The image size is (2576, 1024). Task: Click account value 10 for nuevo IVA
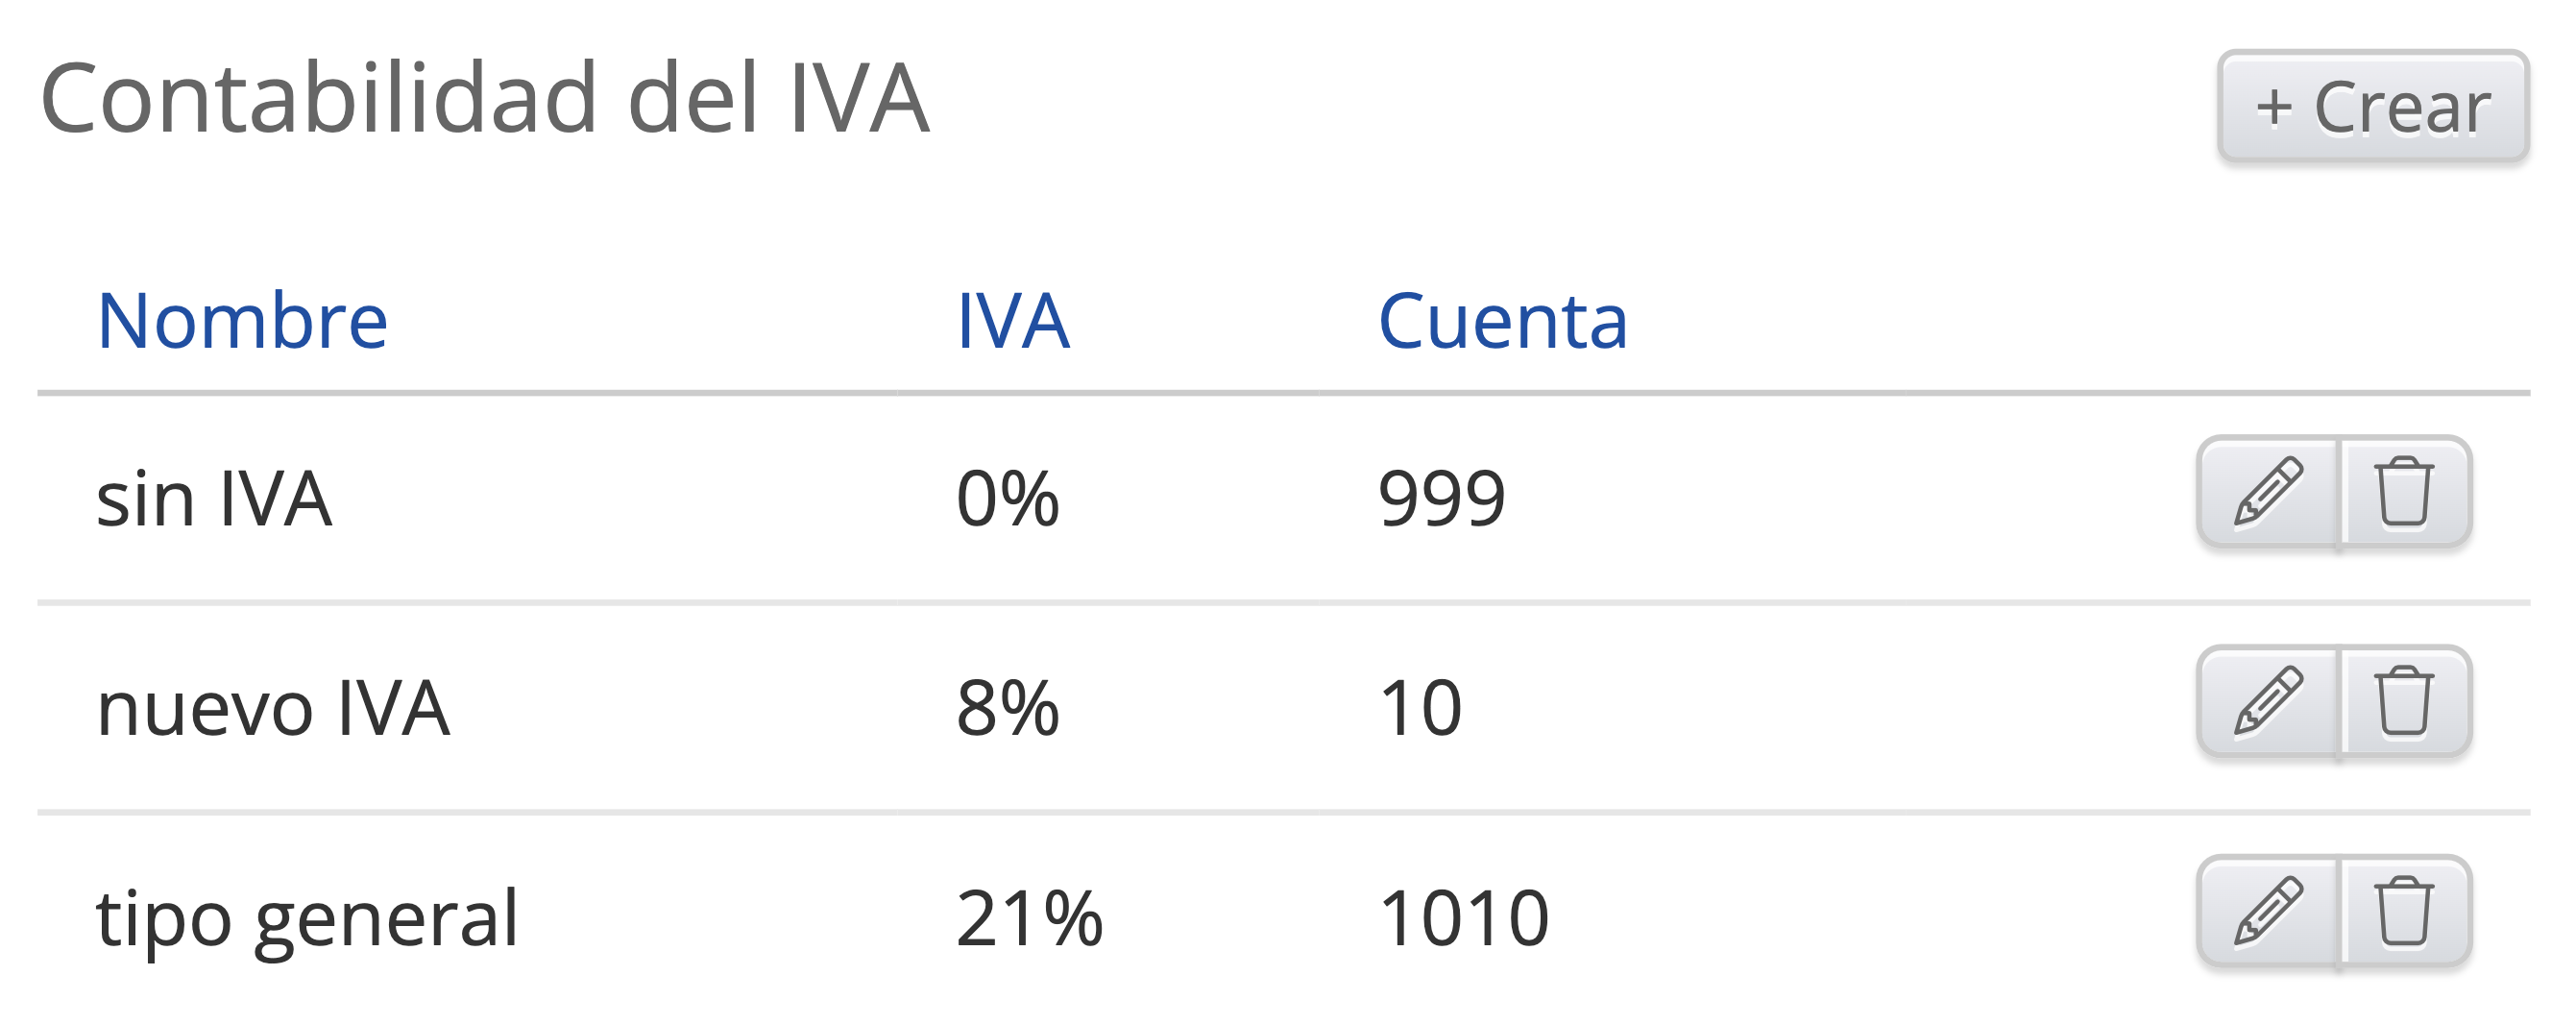click(1420, 708)
